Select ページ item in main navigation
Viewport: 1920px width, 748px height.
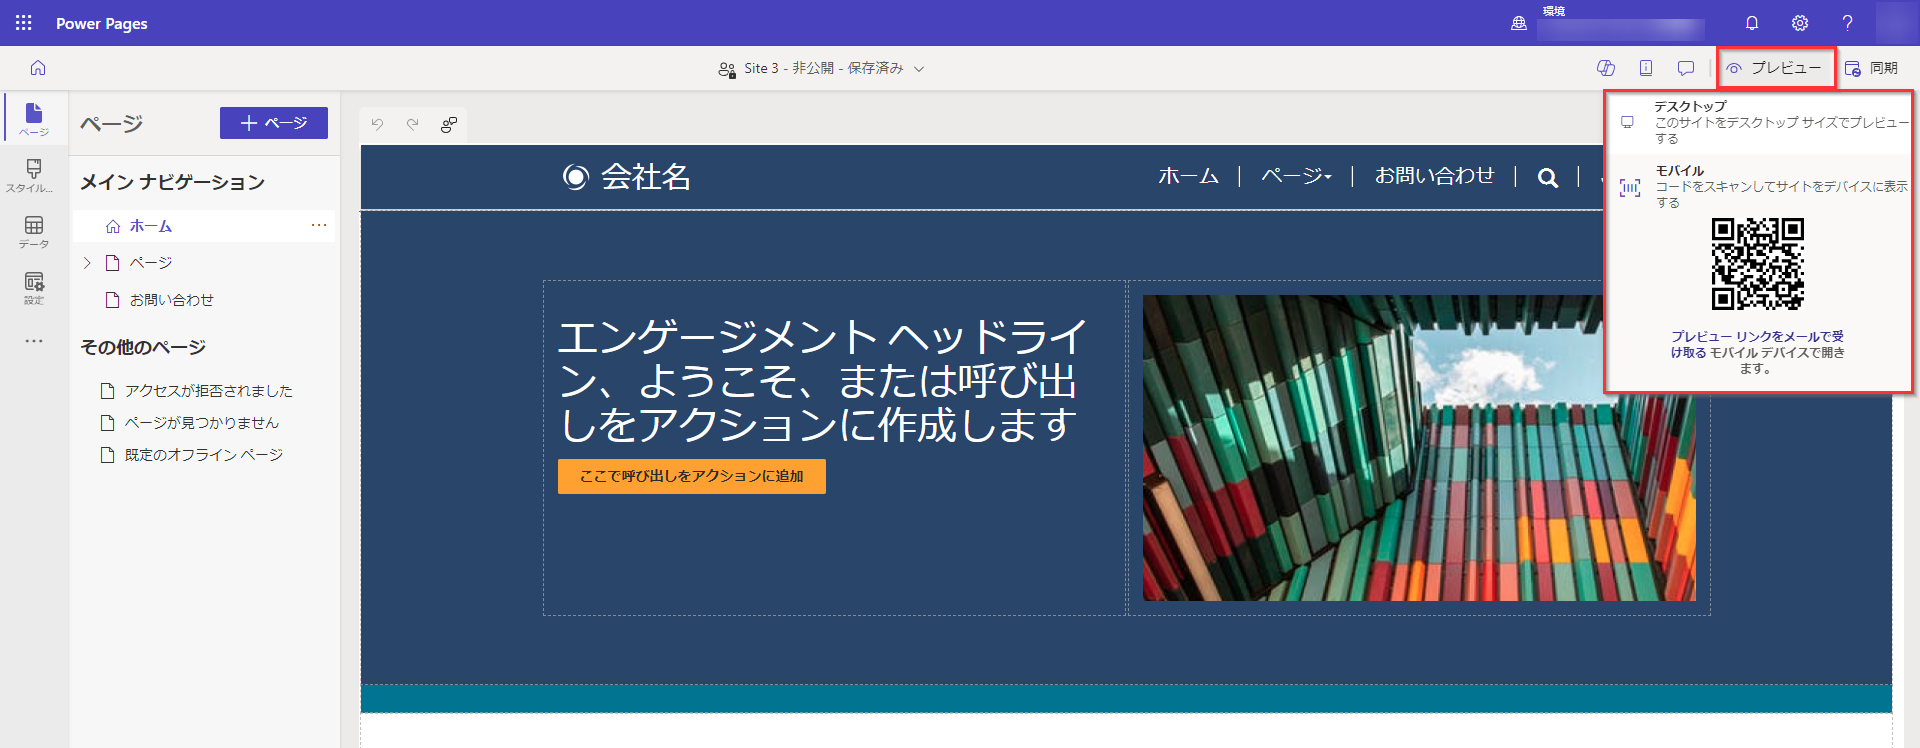[151, 263]
